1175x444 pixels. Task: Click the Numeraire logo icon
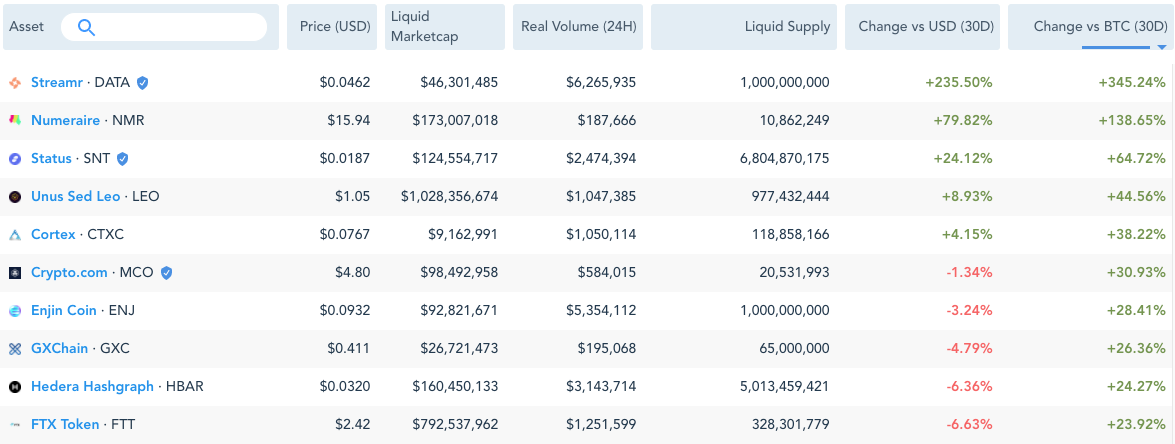click(x=15, y=120)
